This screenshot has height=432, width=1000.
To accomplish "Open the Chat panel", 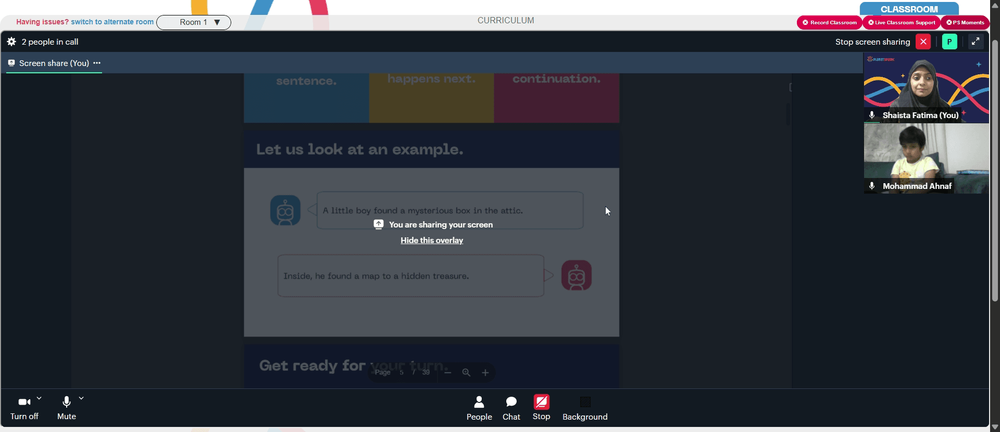I will tap(511, 408).
